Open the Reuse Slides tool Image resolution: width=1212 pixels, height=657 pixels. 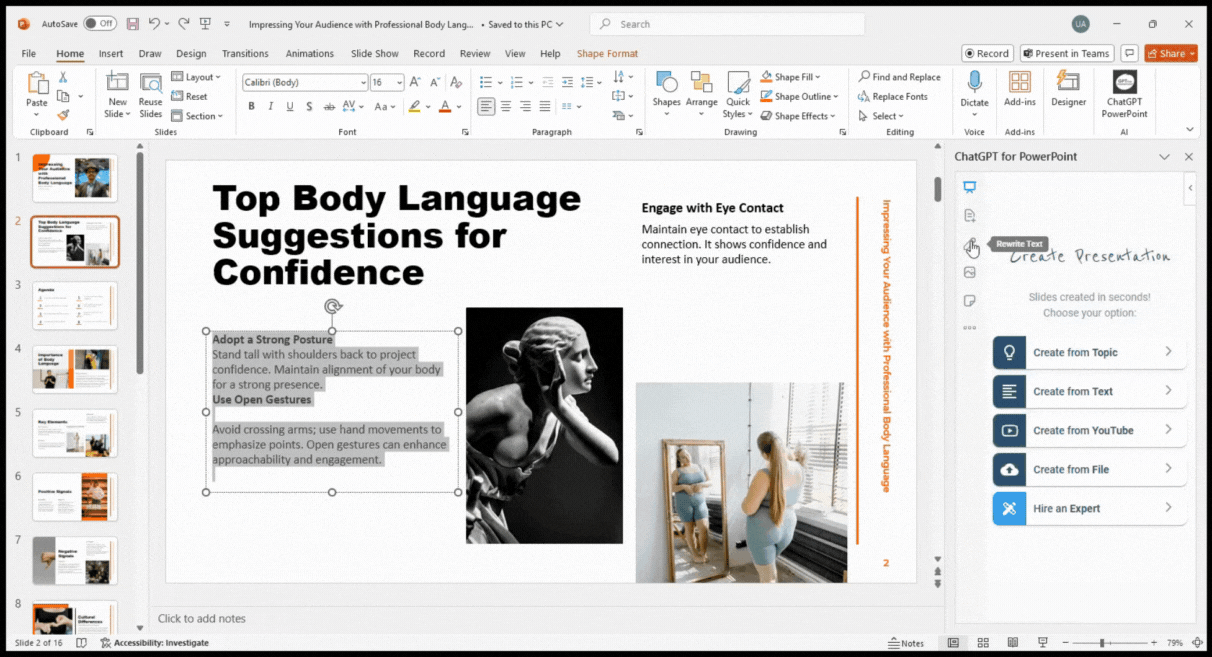click(x=150, y=95)
